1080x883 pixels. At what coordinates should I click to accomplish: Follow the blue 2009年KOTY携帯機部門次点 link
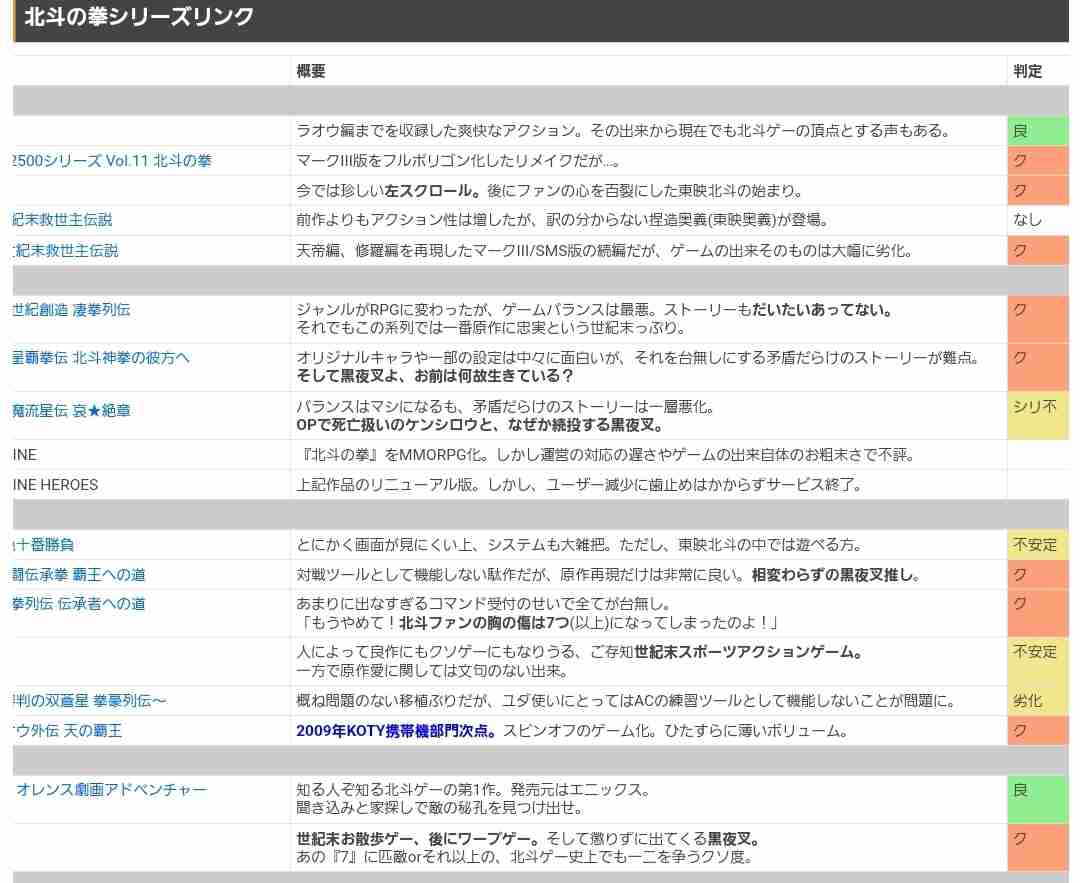pyautogui.click(x=396, y=731)
